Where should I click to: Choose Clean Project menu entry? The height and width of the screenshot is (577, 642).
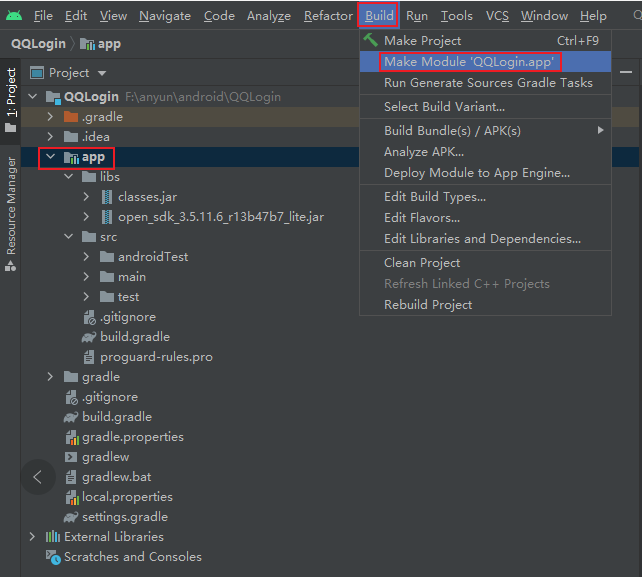[485, 263]
